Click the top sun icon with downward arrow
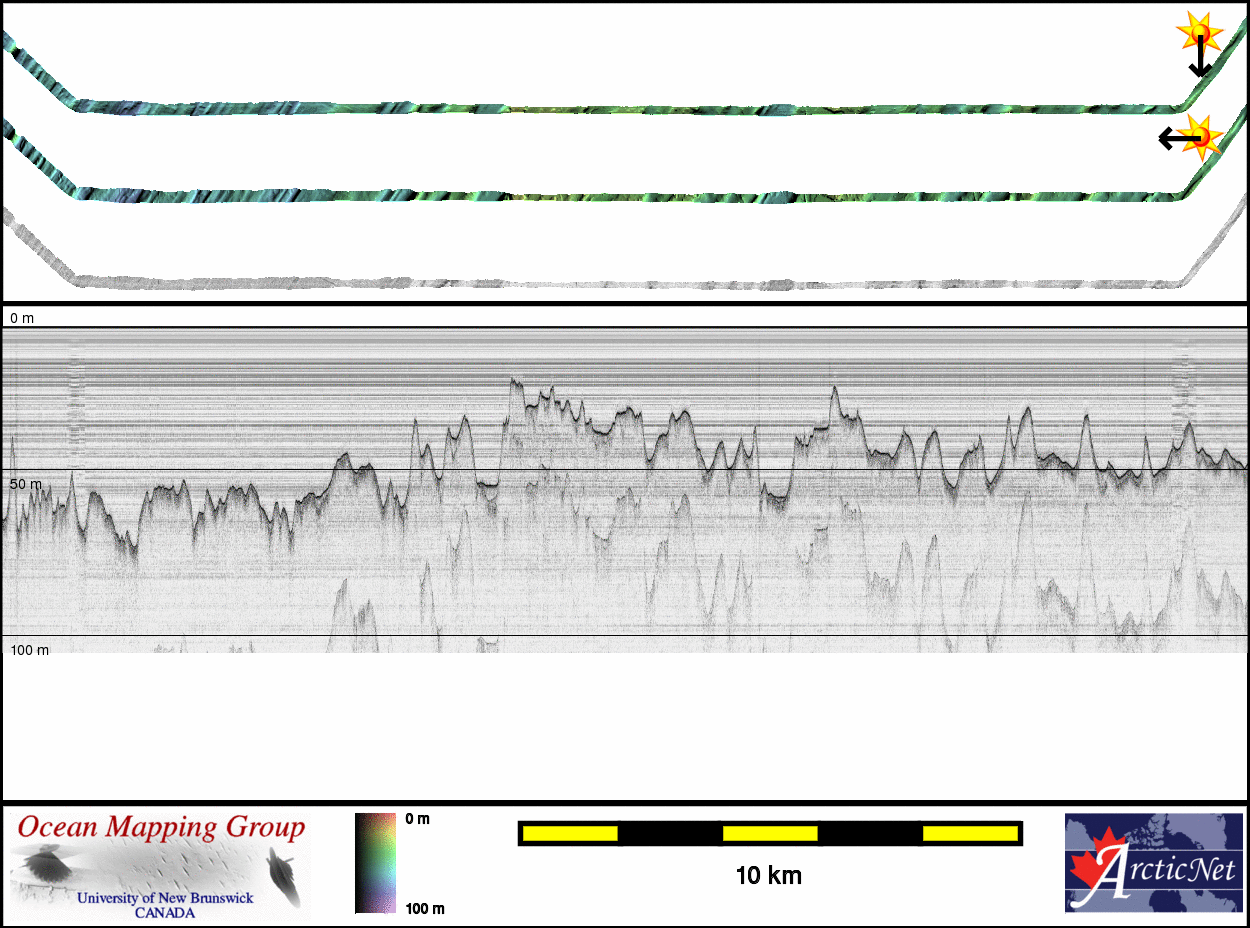 point(1199,33)
